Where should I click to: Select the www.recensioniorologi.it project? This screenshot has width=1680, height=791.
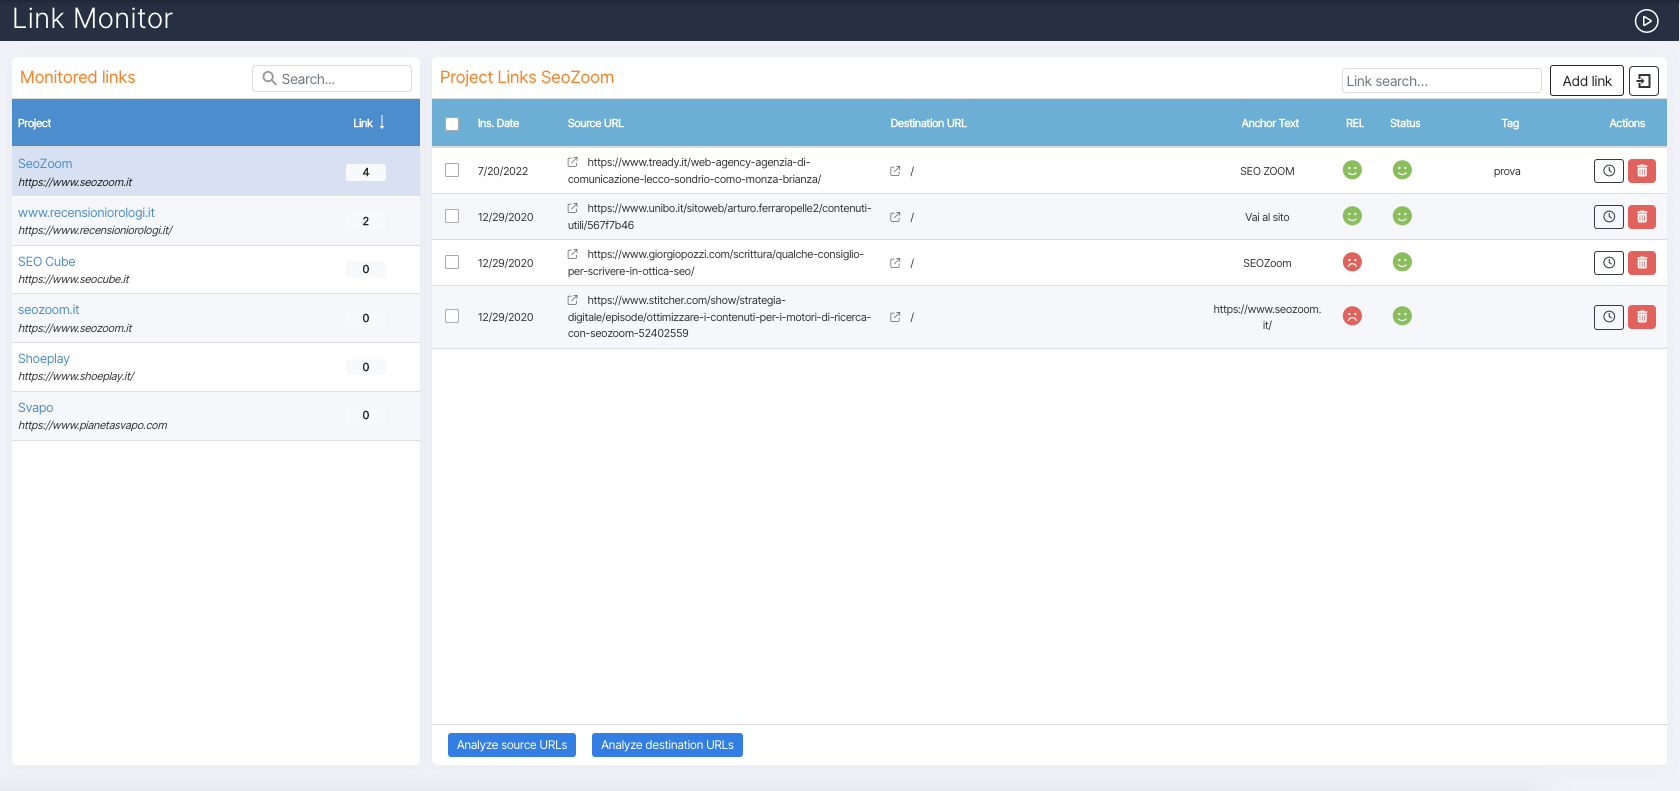(x=216, y=221)
